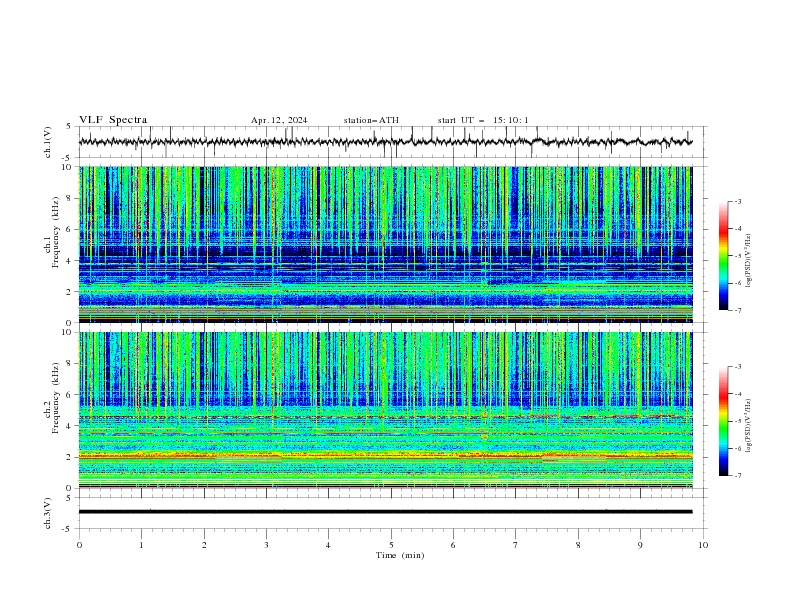The height and width of the screenshot is (612, 792).
Task: Click the 'VLF Spectra' title text
Action: [113, 120]
